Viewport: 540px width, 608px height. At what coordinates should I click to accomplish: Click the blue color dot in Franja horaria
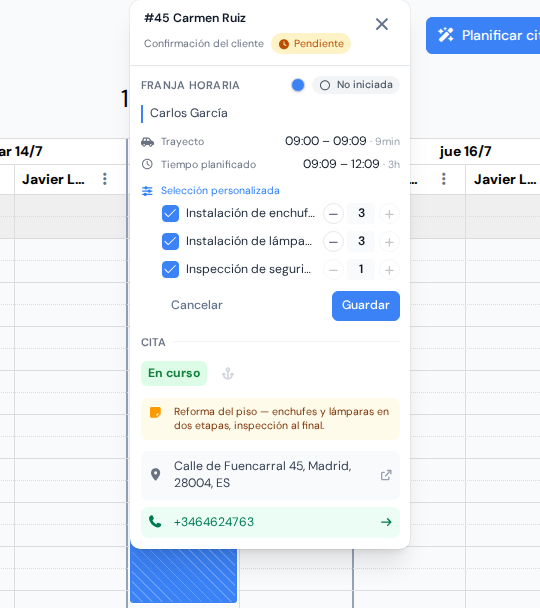click(x=298, y=85)
